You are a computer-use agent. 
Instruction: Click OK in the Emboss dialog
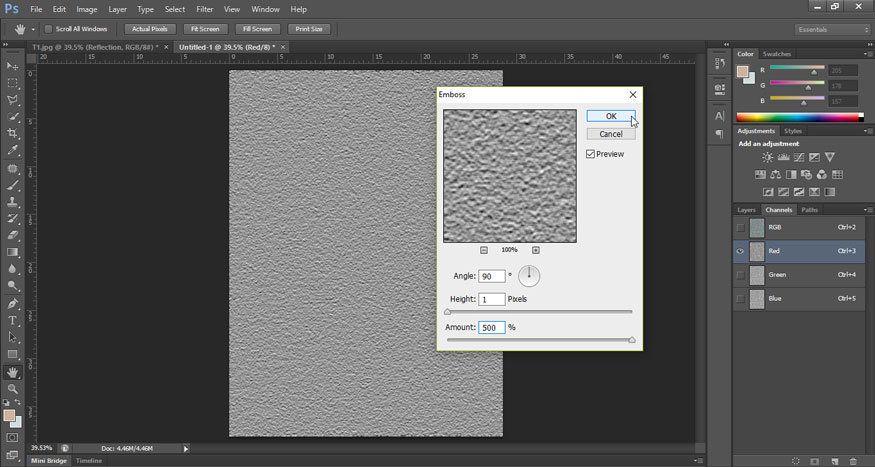611,116
